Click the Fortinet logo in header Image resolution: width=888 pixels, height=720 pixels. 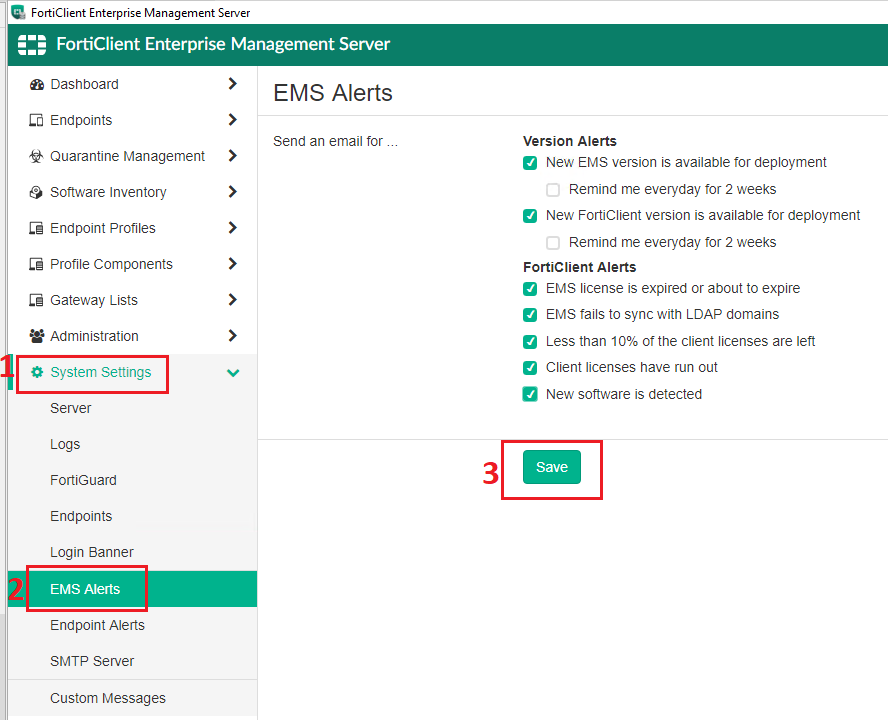[x=32, y=44]
